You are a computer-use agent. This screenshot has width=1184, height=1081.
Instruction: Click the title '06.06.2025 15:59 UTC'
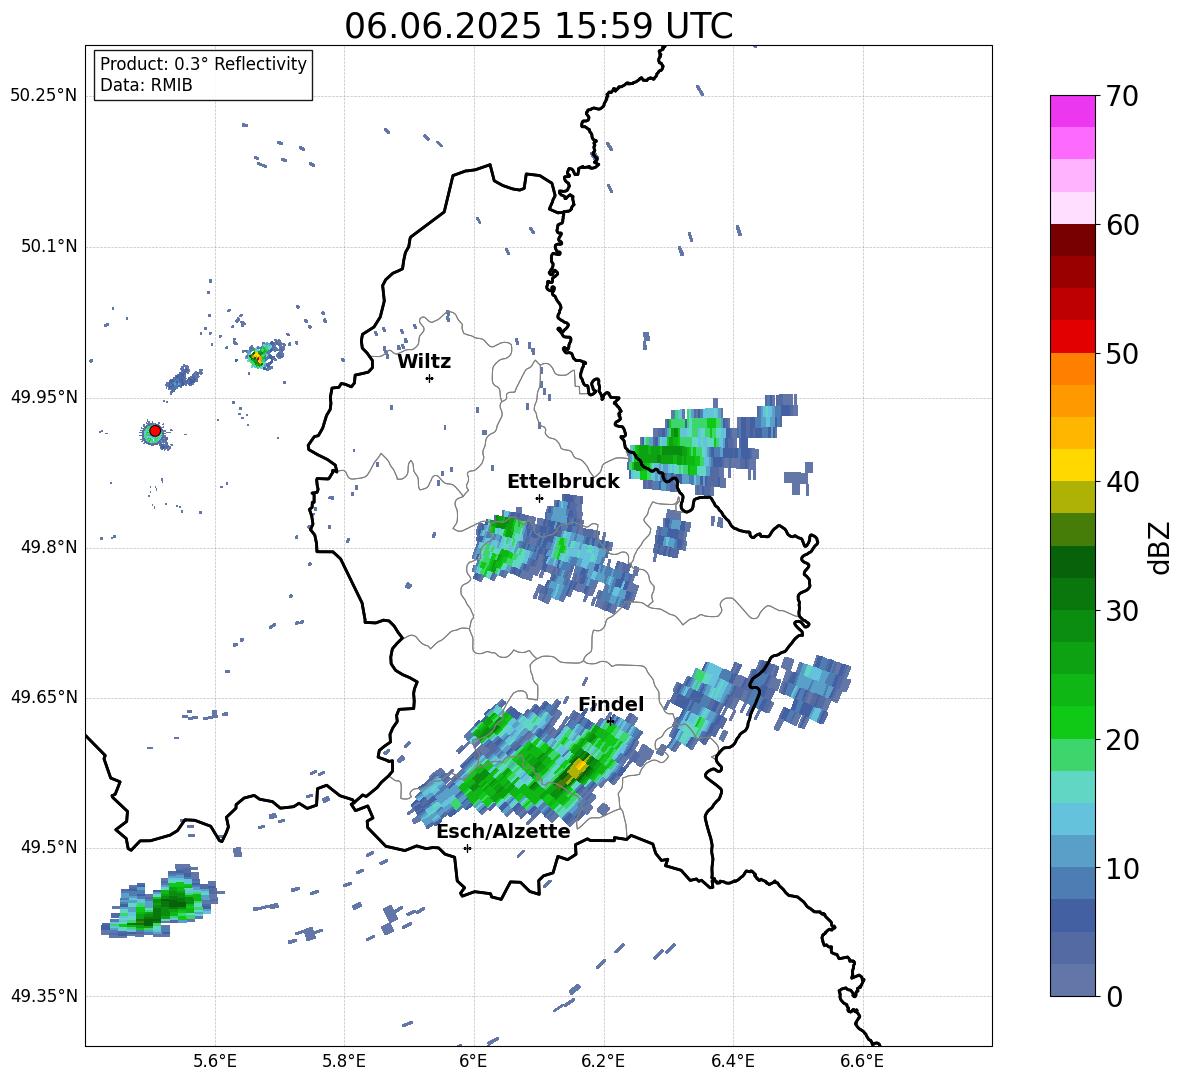coord(538,26)
